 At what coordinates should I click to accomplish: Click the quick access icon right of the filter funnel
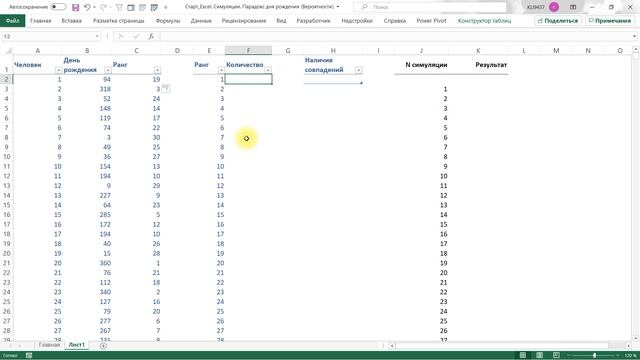131,7
